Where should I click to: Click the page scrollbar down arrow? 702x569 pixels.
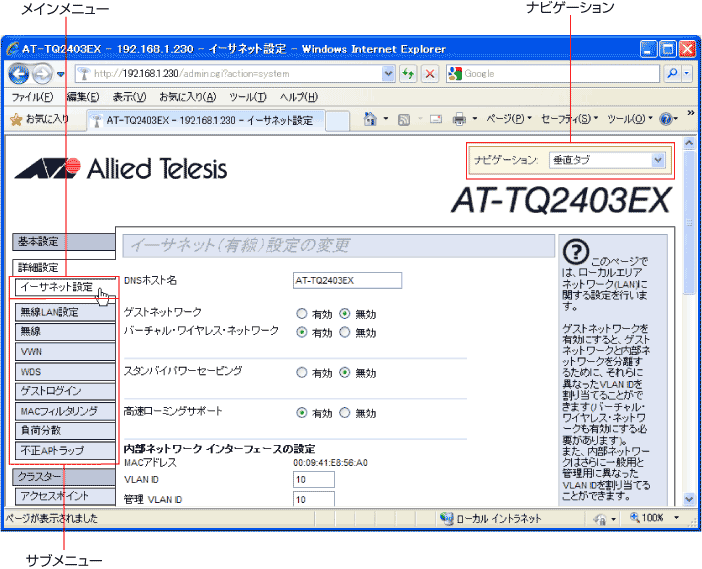[689, 499]
